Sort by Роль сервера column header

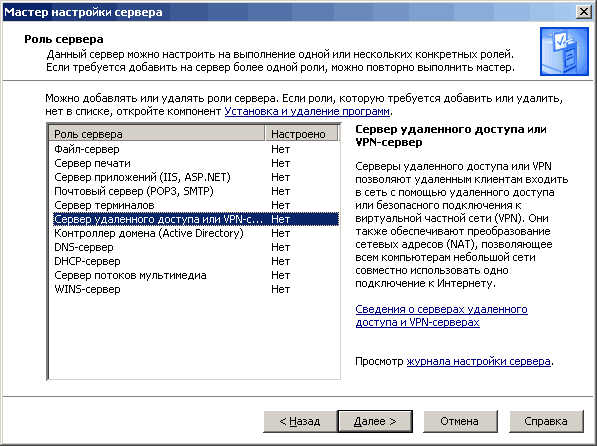click(x=157, y=134)
